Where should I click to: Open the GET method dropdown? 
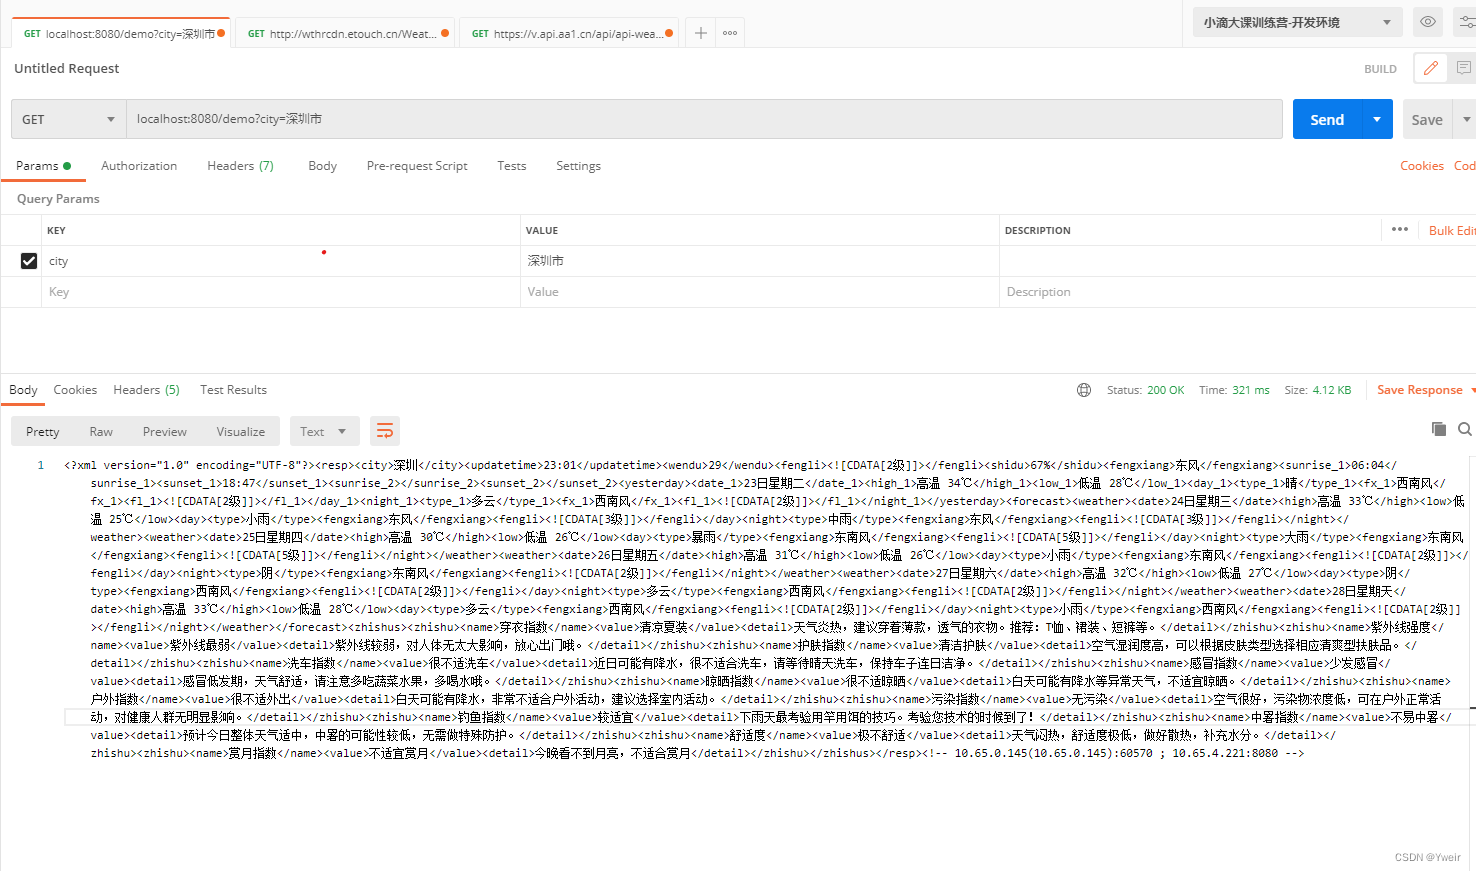coord(67,119)
